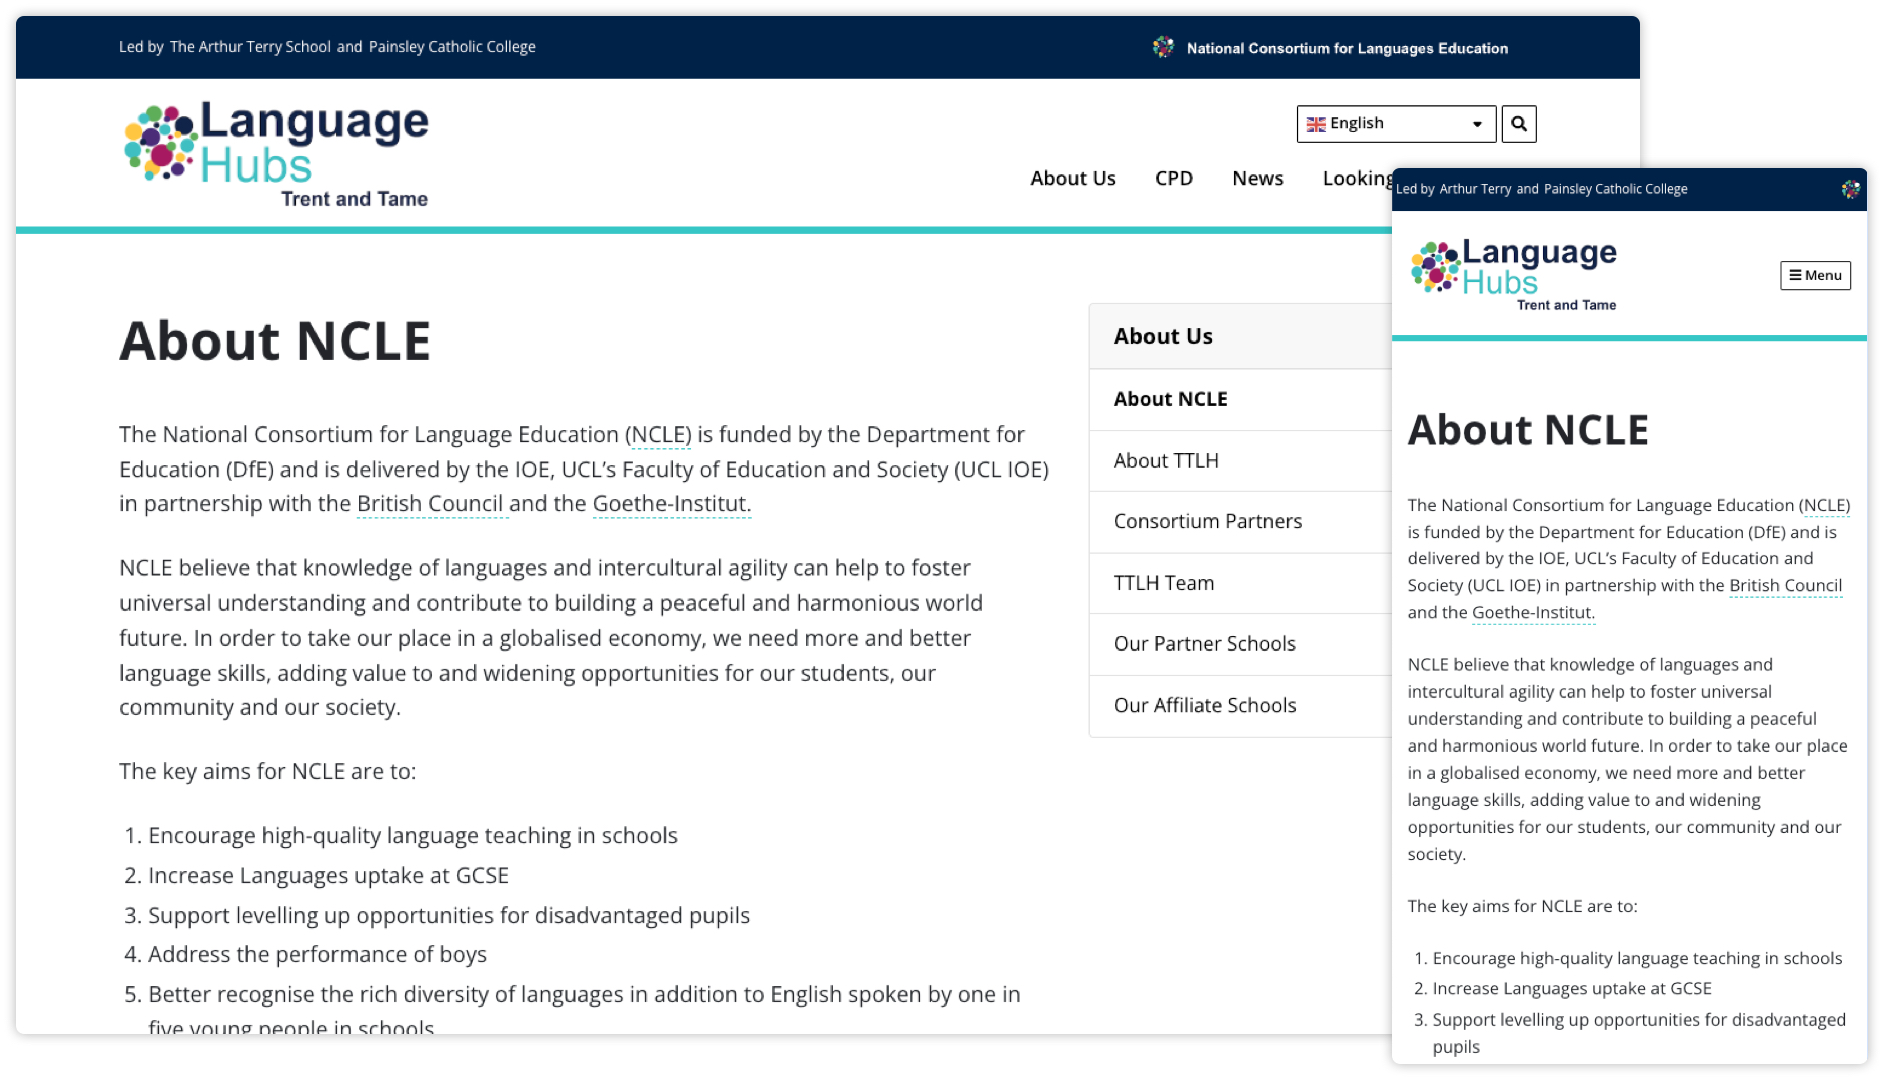Select About NCLE in the sidebar
The width and height of the screenshot is (1882, 1078).
pyautogui.click(x=1240, y=399)
